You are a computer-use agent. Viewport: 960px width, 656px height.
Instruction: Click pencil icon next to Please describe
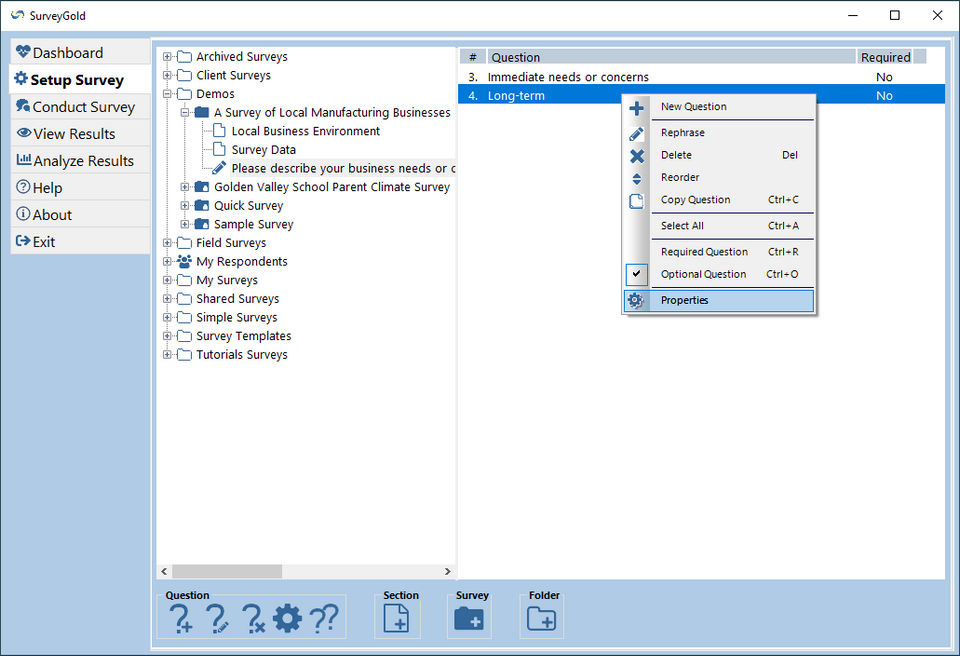coord(219,168)
